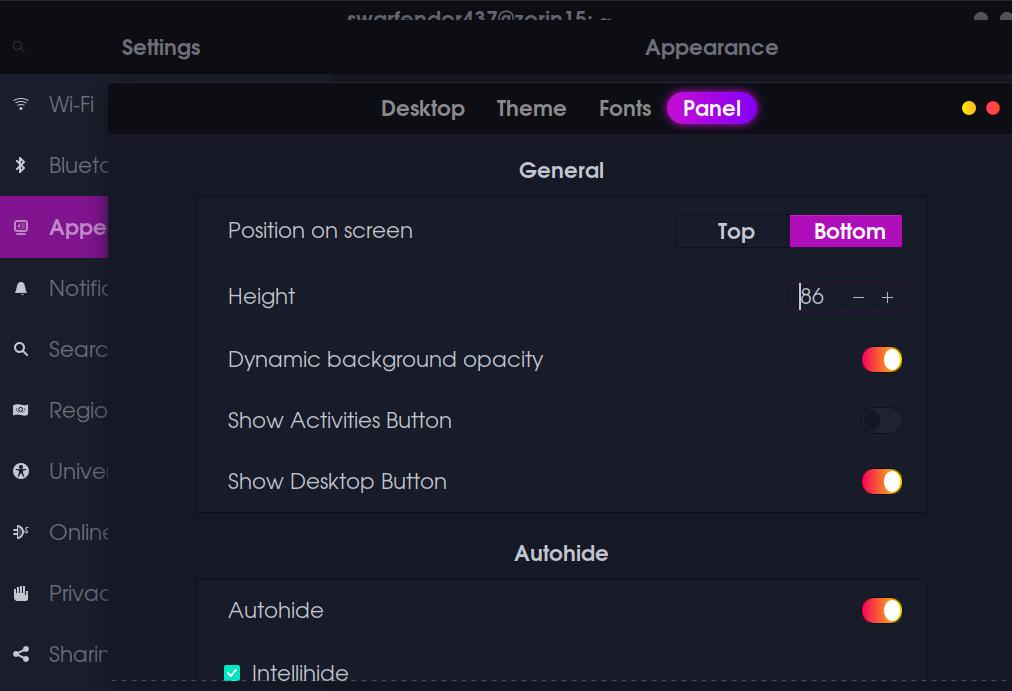
Task: Turn off Show Desktop Button switch
Action: pos(881,482)
